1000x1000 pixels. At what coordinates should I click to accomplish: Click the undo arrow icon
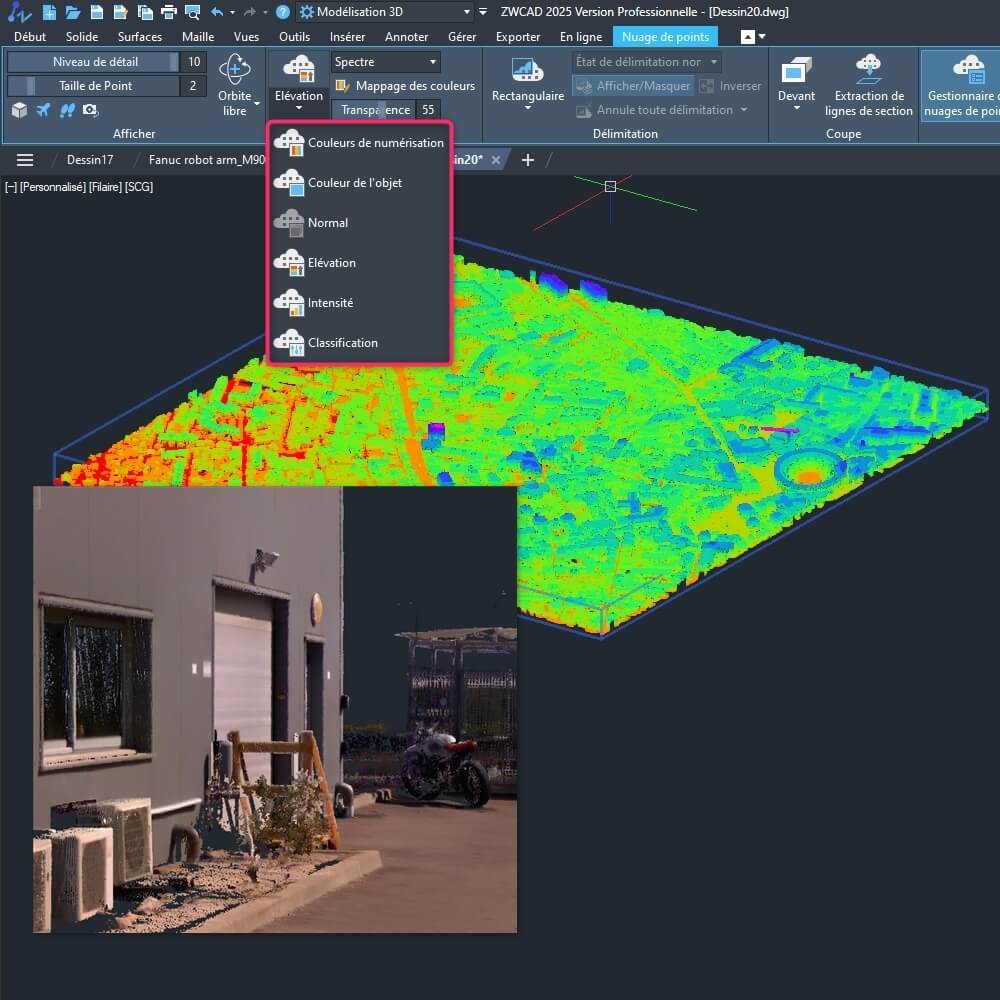(x=217, y=12)
